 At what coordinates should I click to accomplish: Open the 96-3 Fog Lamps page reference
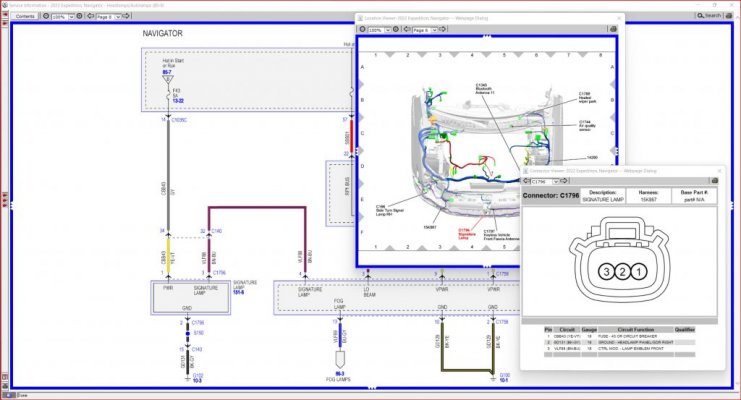340,374
